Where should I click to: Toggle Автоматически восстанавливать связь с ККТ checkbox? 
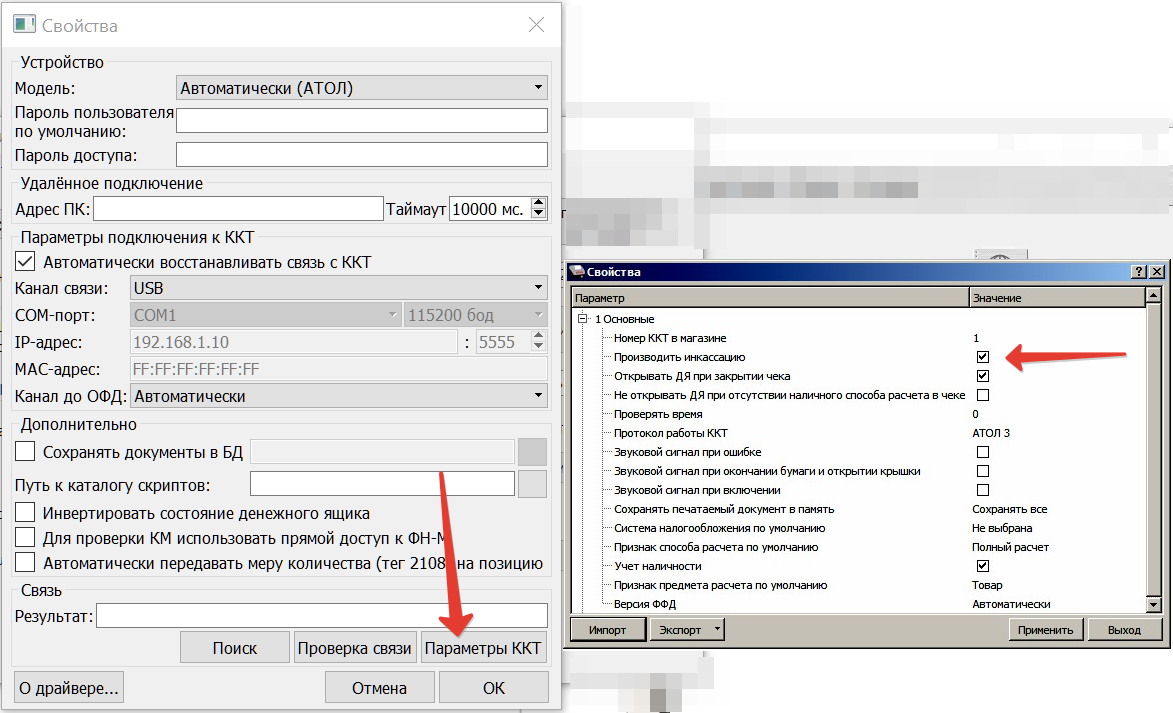point(25,262)
